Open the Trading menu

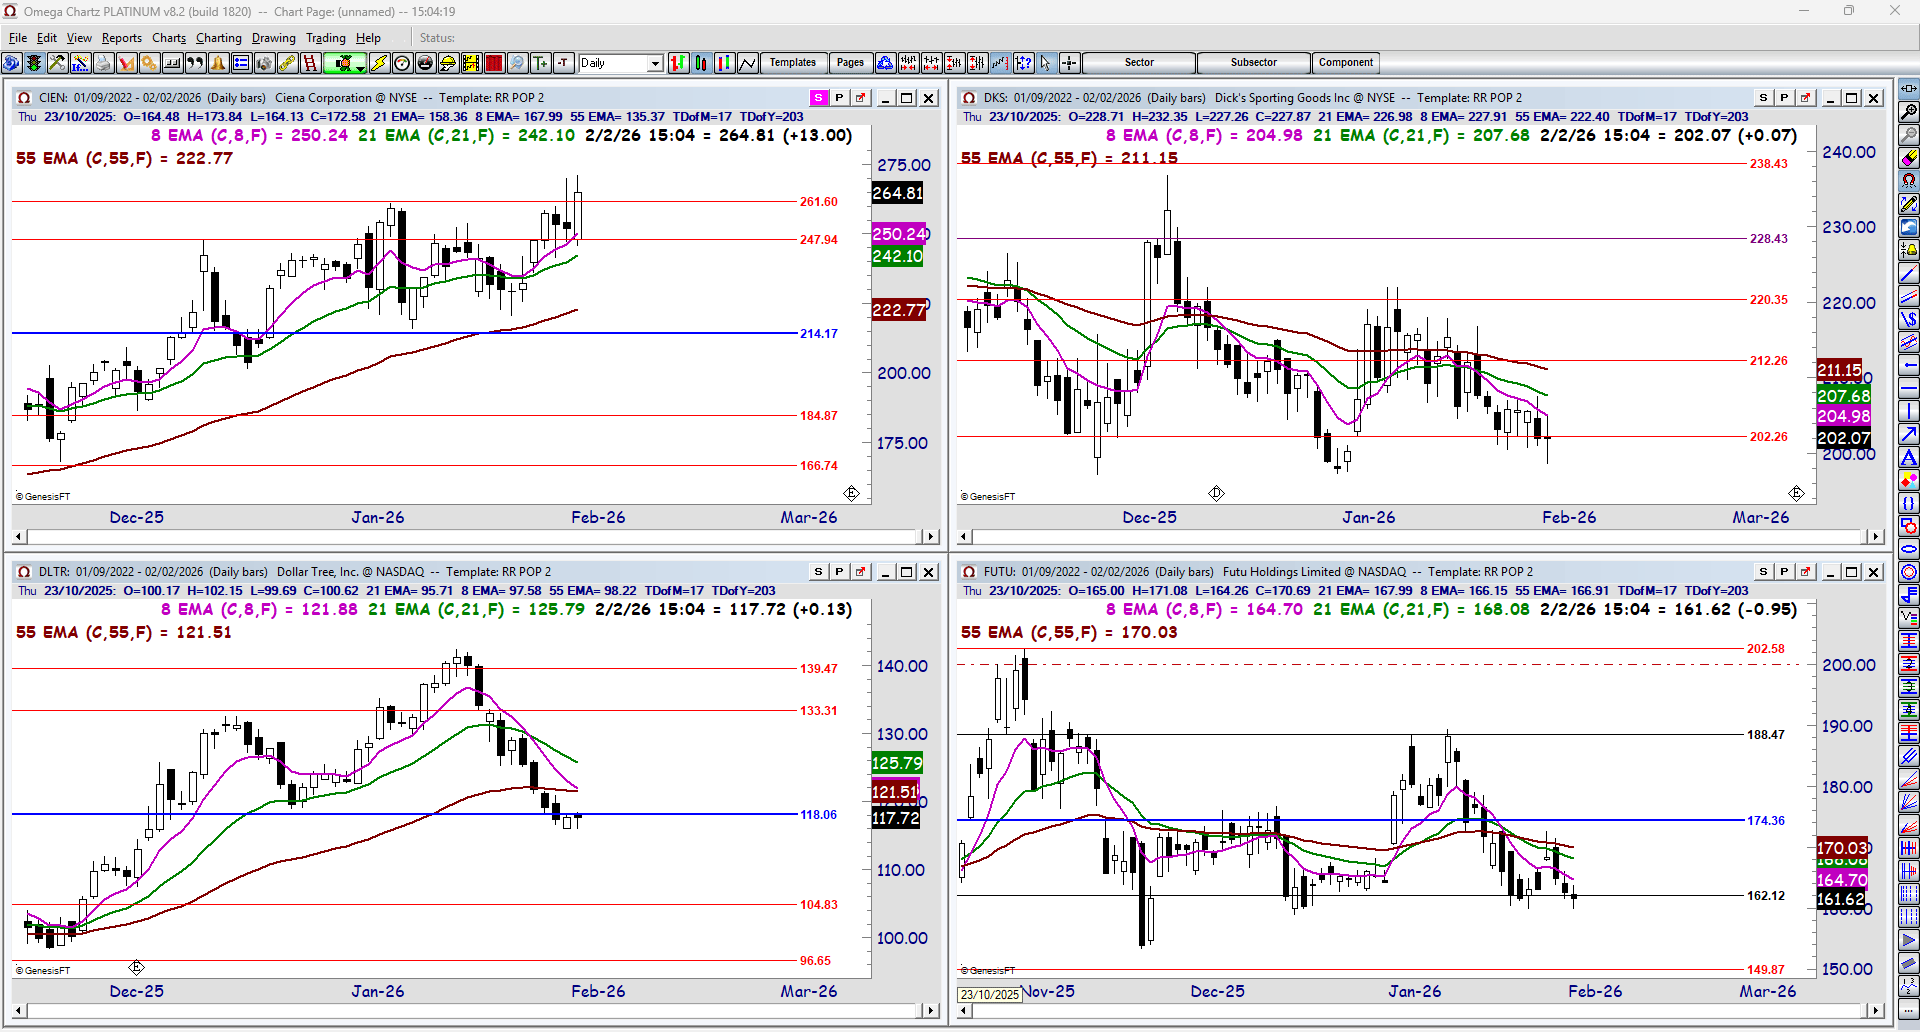tap(326, 38)
